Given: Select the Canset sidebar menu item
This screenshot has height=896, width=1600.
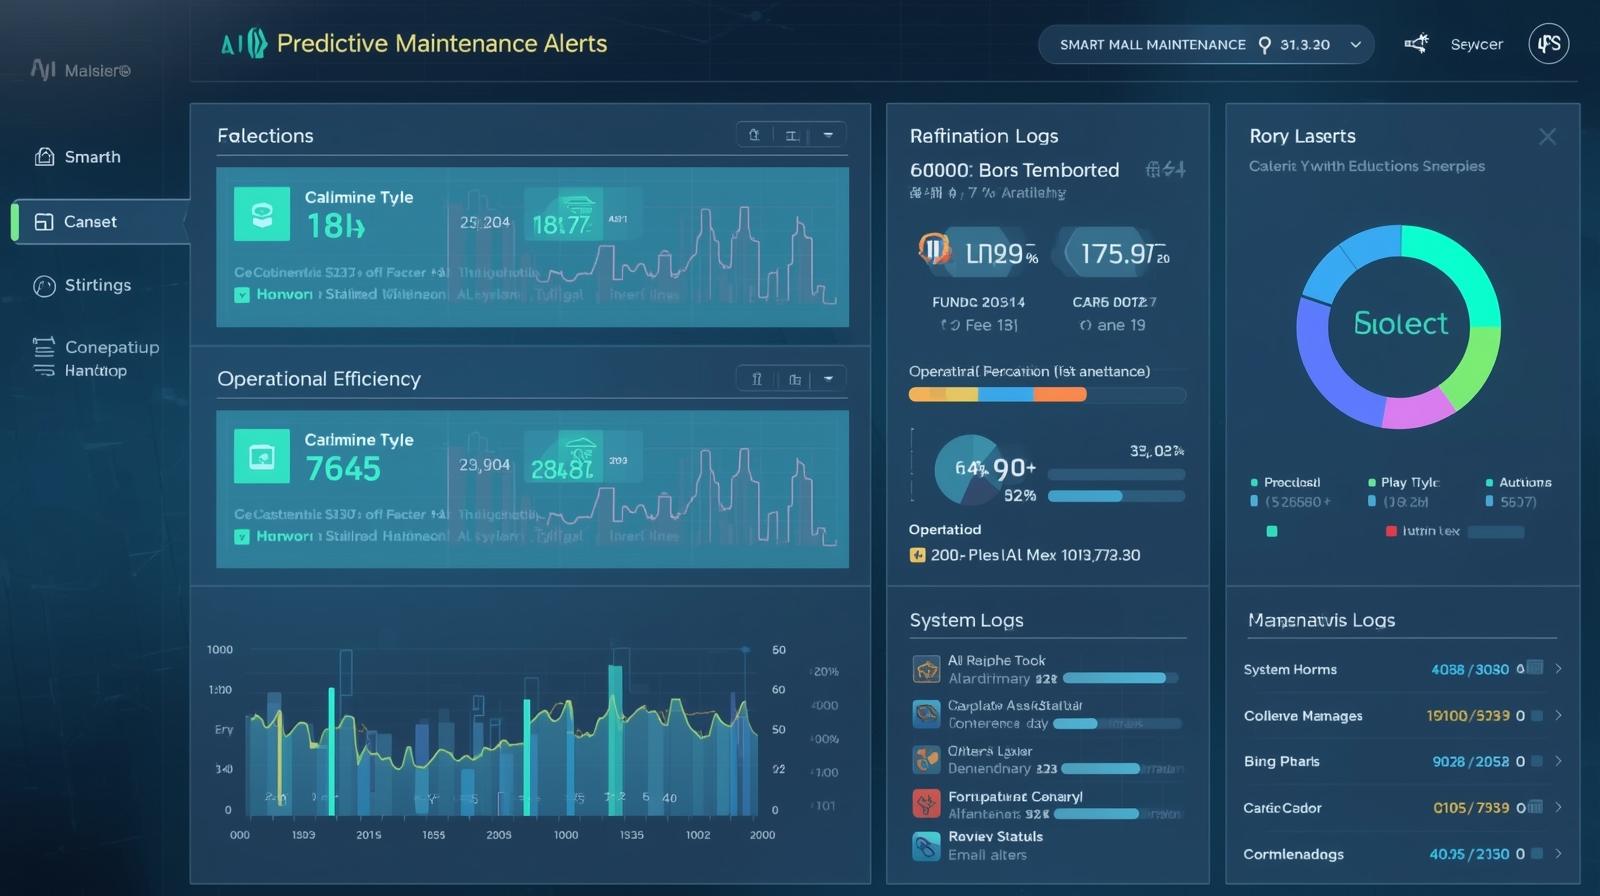Looking at the screenshot, I should [x=90, y=222].
